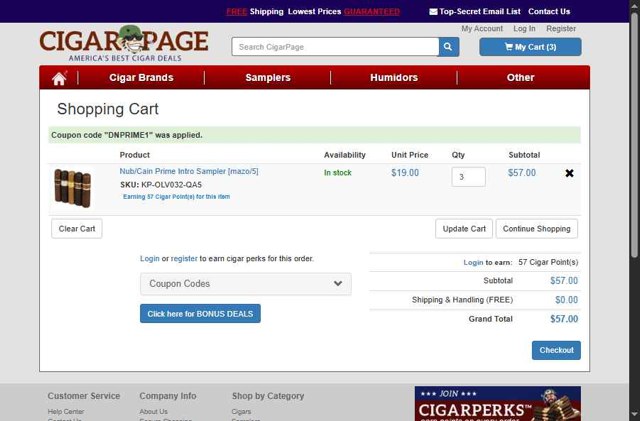Click the In stock availability text
Viewport: 640px width, 421px height.
coord(338,173)
